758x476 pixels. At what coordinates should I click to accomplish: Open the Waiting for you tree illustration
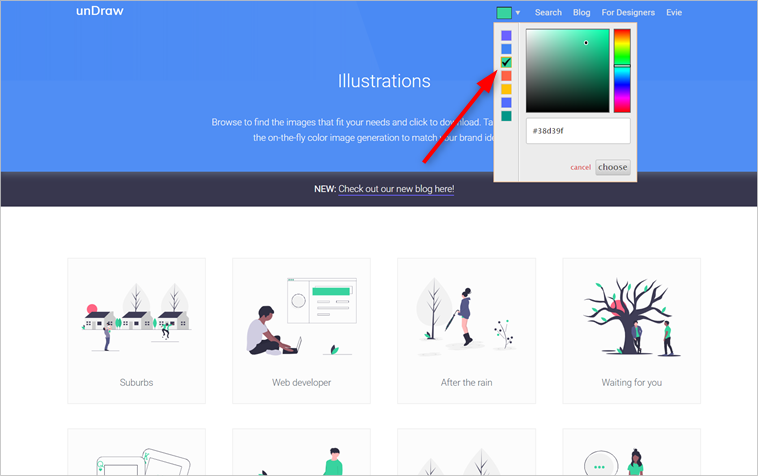pos(631,330)
